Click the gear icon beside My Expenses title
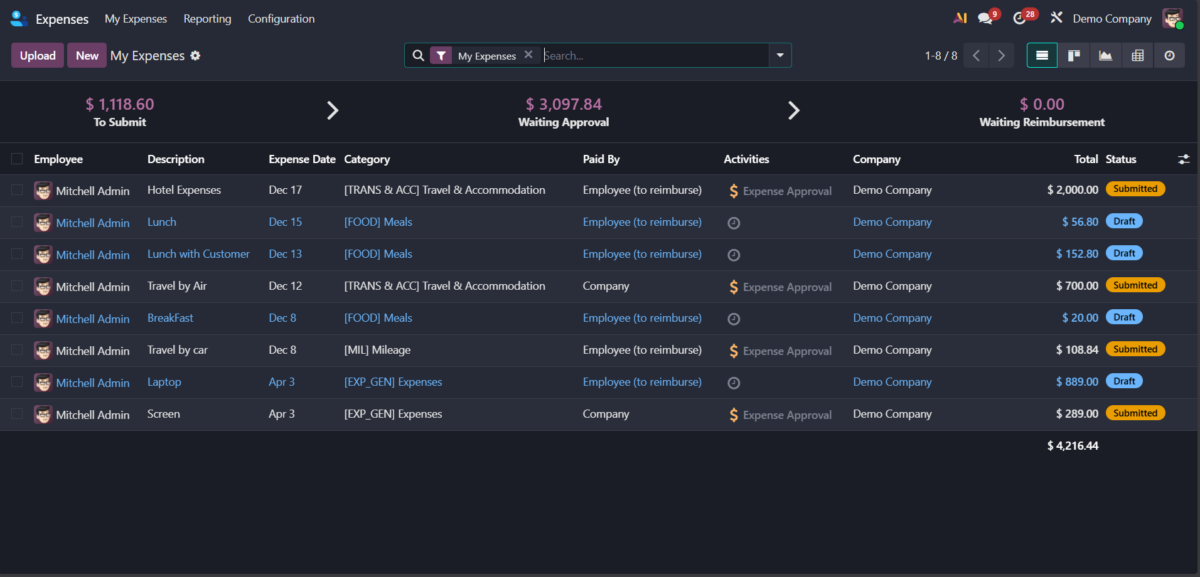Image resolution: width=1200 pixels, height=577 pixels. click(x=195, y=56)
